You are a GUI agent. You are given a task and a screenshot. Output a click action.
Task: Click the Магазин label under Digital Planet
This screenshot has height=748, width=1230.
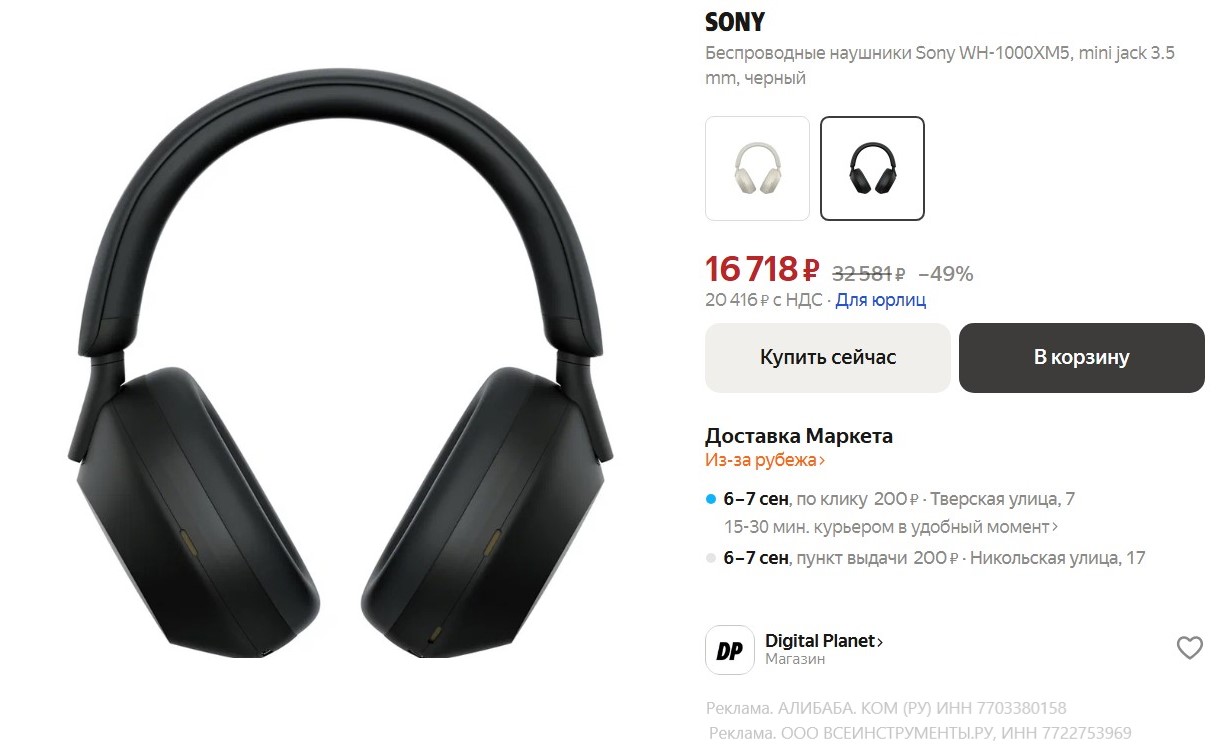pos(795,660)
